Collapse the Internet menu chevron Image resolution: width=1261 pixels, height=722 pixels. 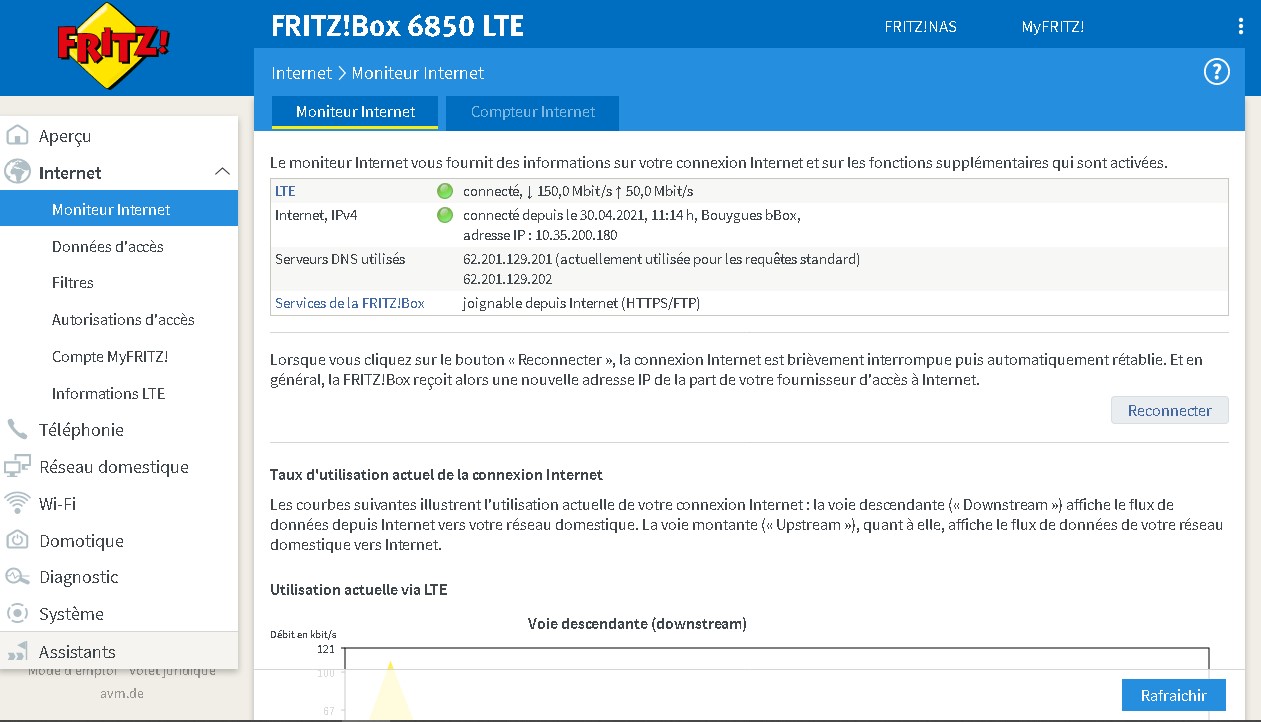pyautogui.click(x=223, y=172)
